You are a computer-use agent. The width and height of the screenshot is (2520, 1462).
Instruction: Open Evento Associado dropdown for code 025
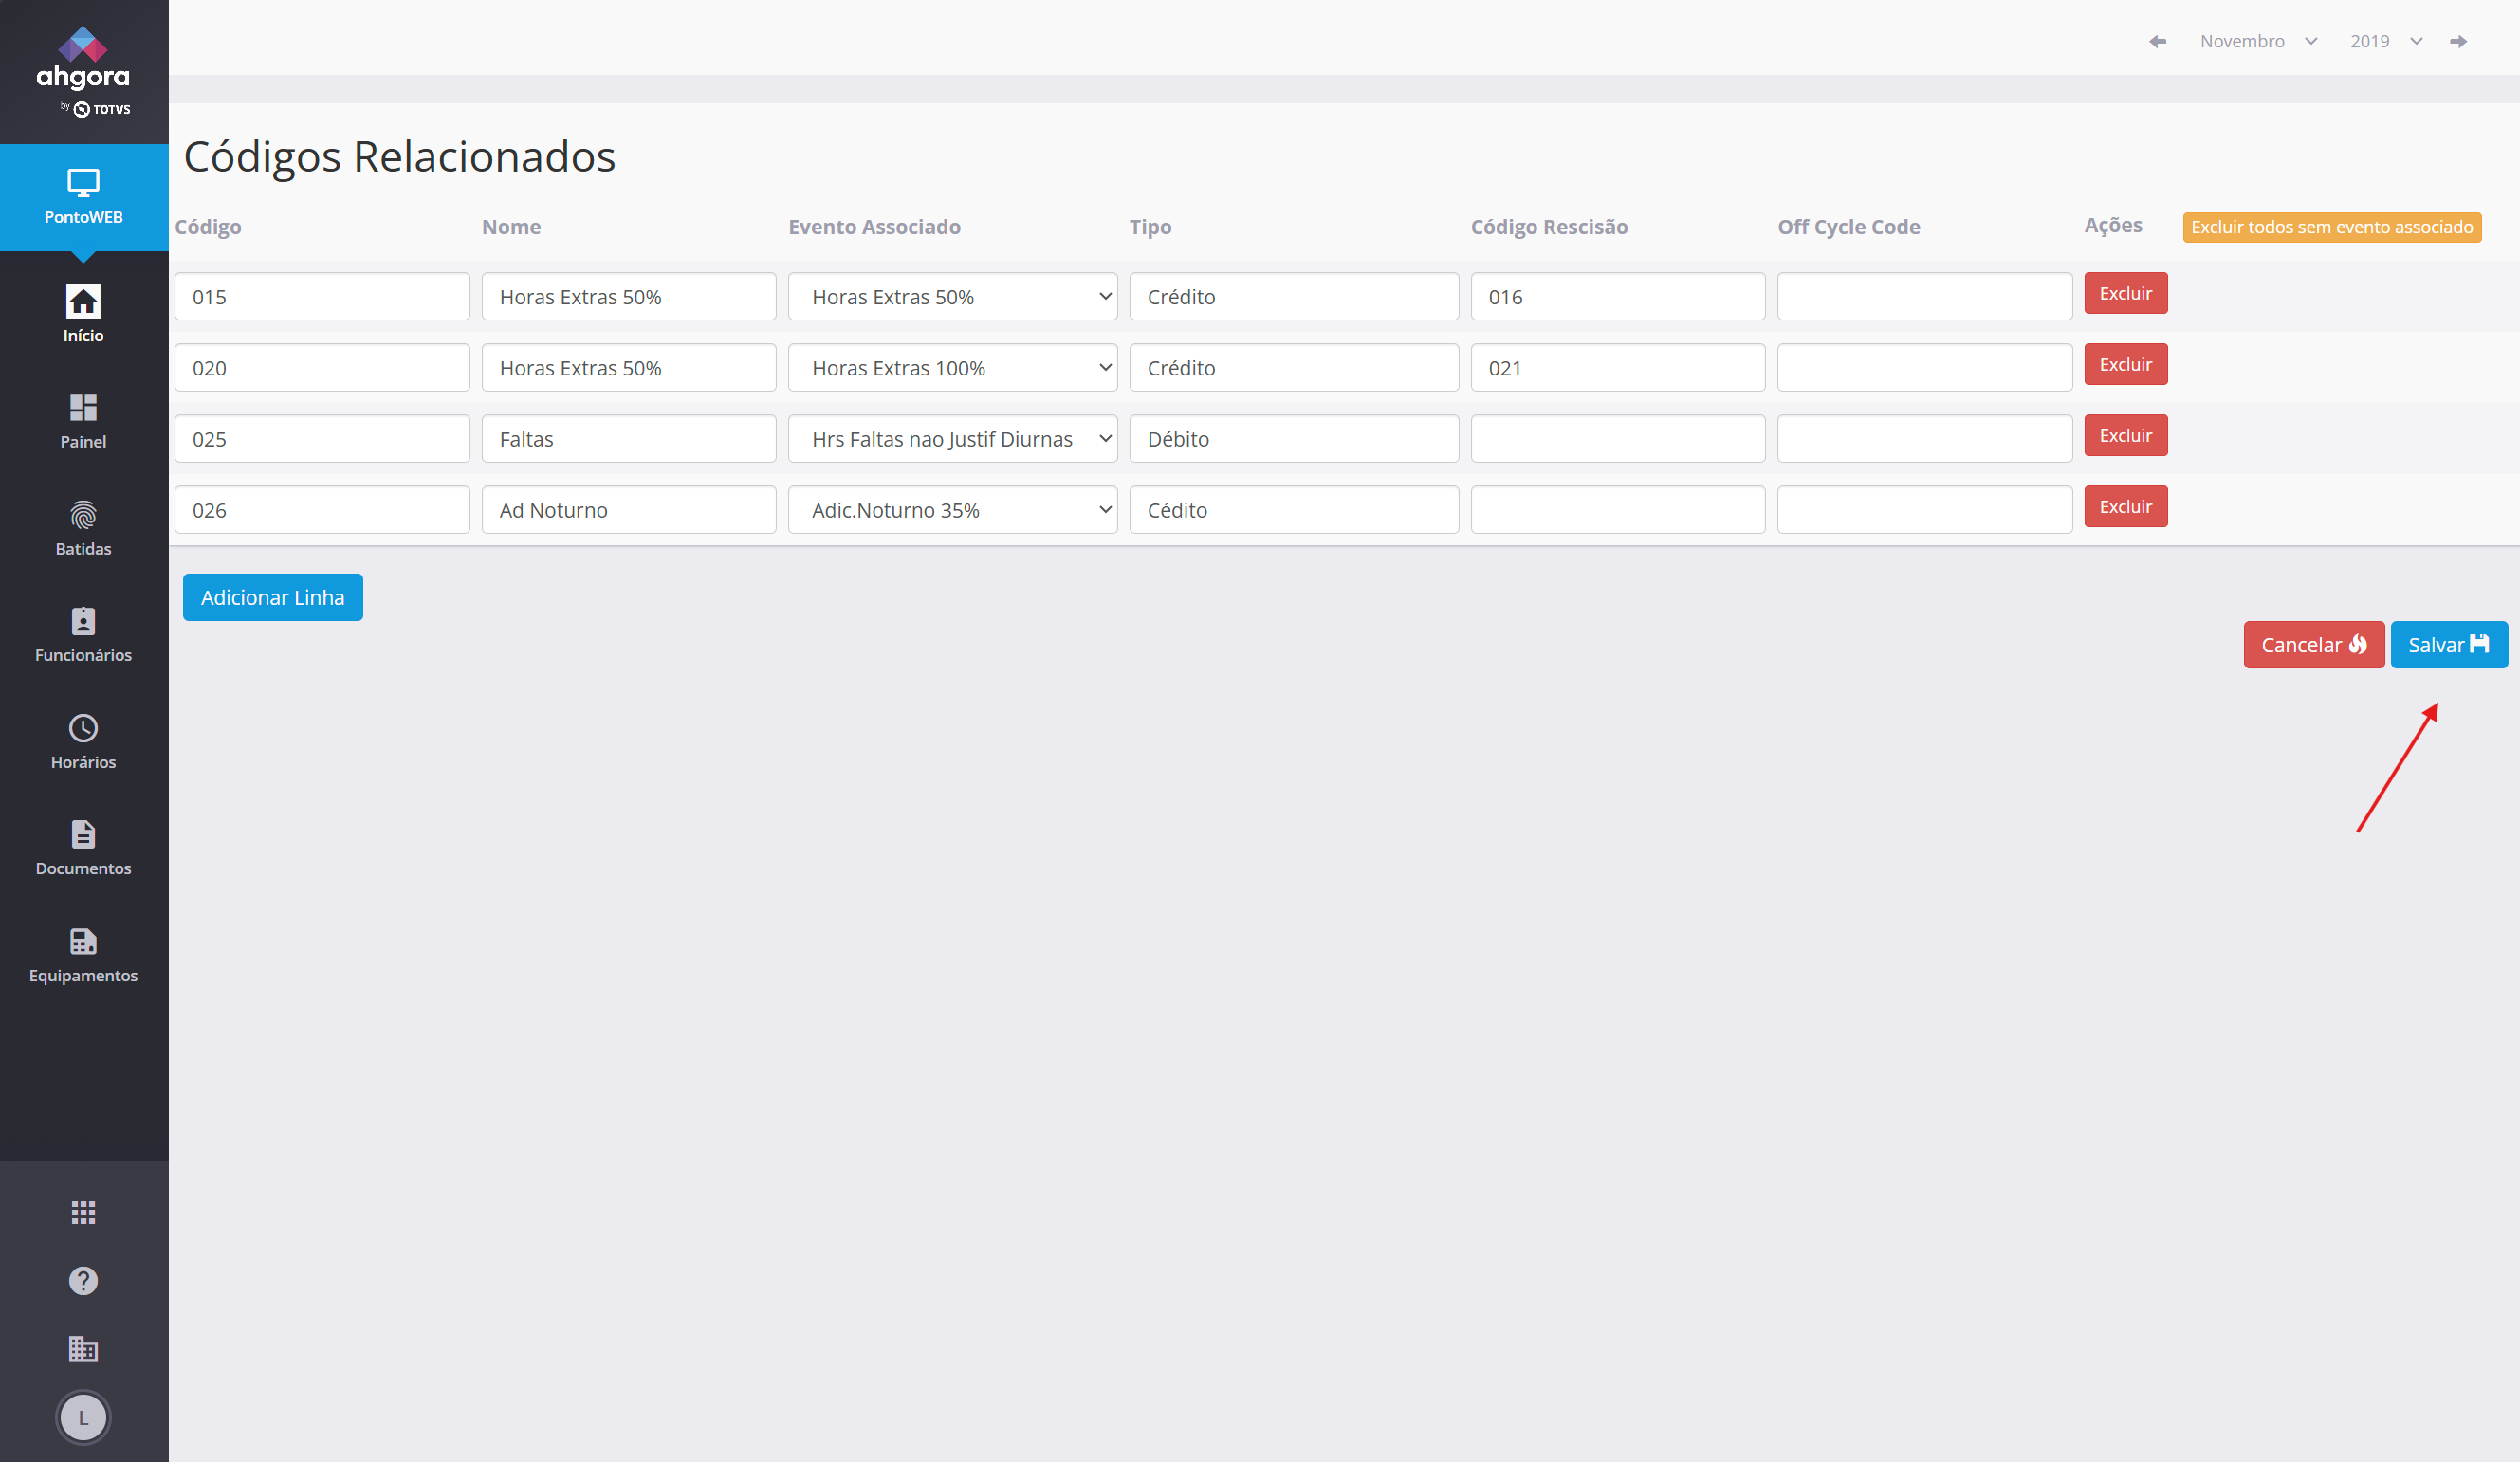952,439
